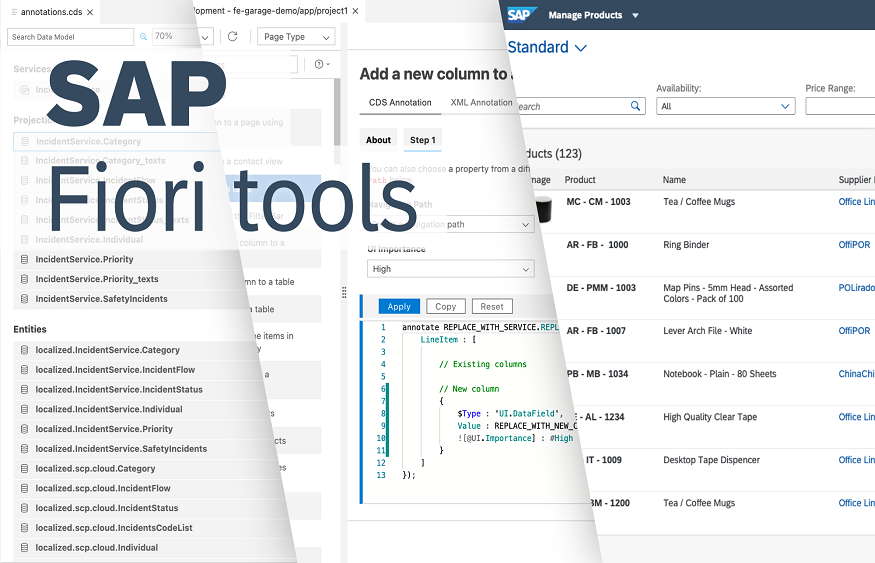This screenshot has width=875, height=563.
Task: Click the 'High Quality Clear Tape' name cell
Action: coord(710,417)
